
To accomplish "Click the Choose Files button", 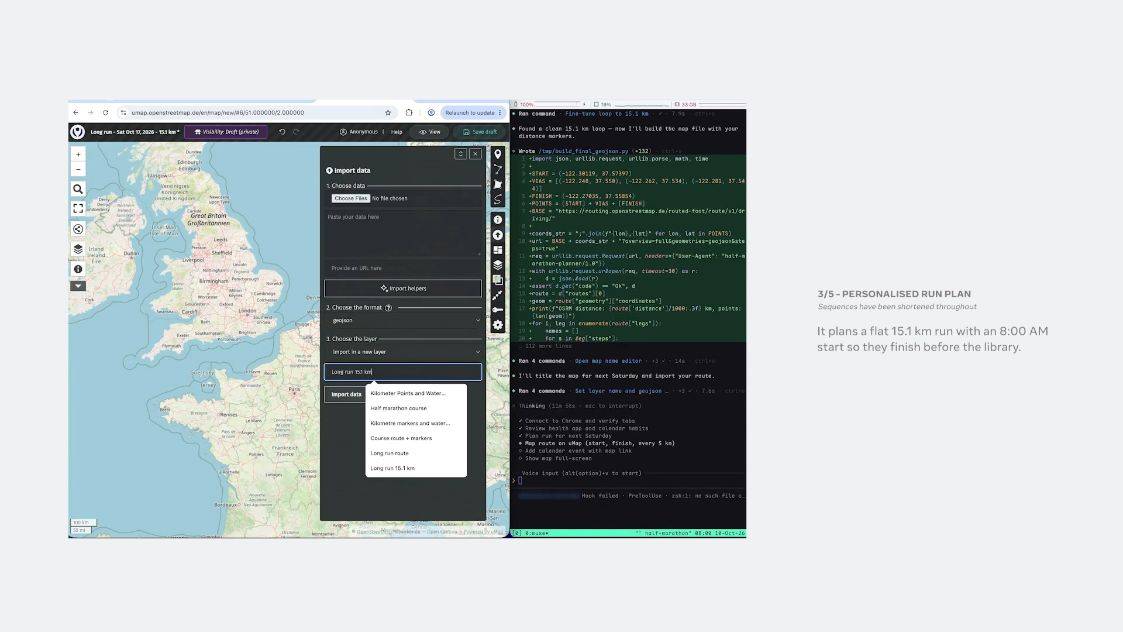I will click(x=350, y=198).
